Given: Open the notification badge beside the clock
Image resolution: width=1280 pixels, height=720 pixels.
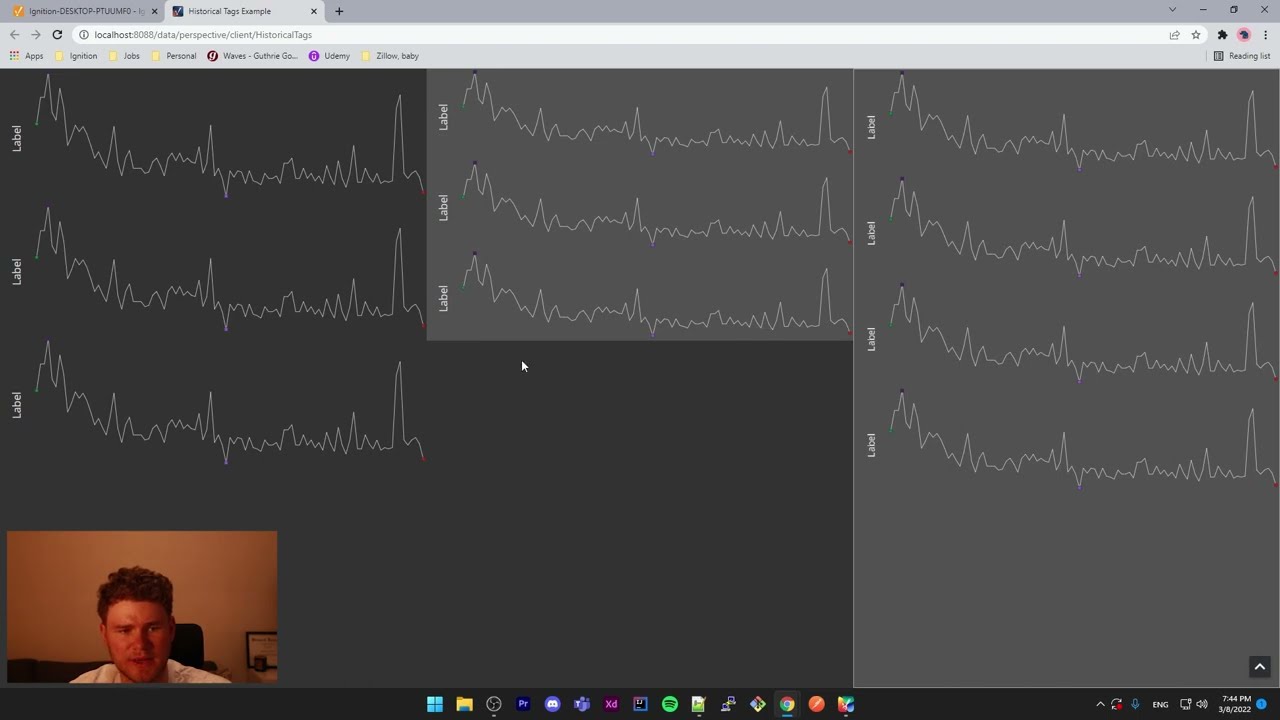Looking at the screenshot, I should [x=1262, y=704].
